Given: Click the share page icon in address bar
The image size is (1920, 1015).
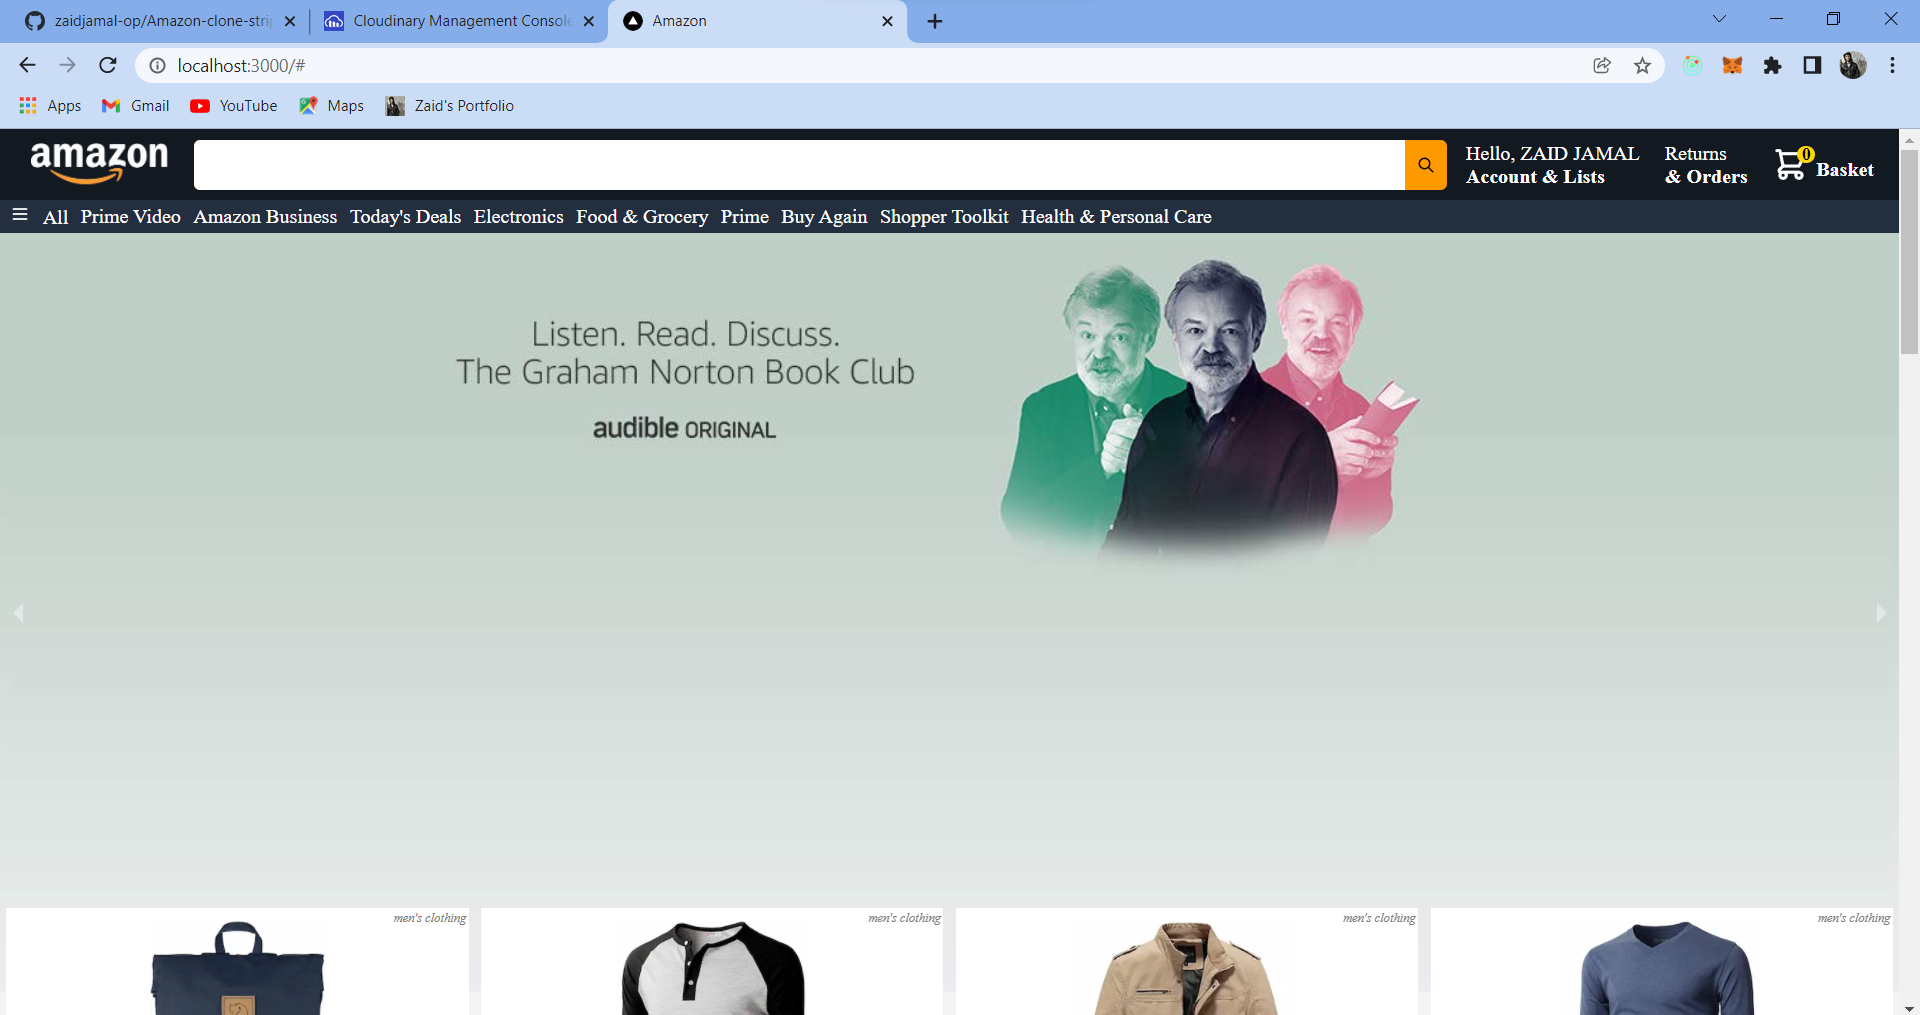Looking at the screenshot, I should click(x=1602, y=65).
